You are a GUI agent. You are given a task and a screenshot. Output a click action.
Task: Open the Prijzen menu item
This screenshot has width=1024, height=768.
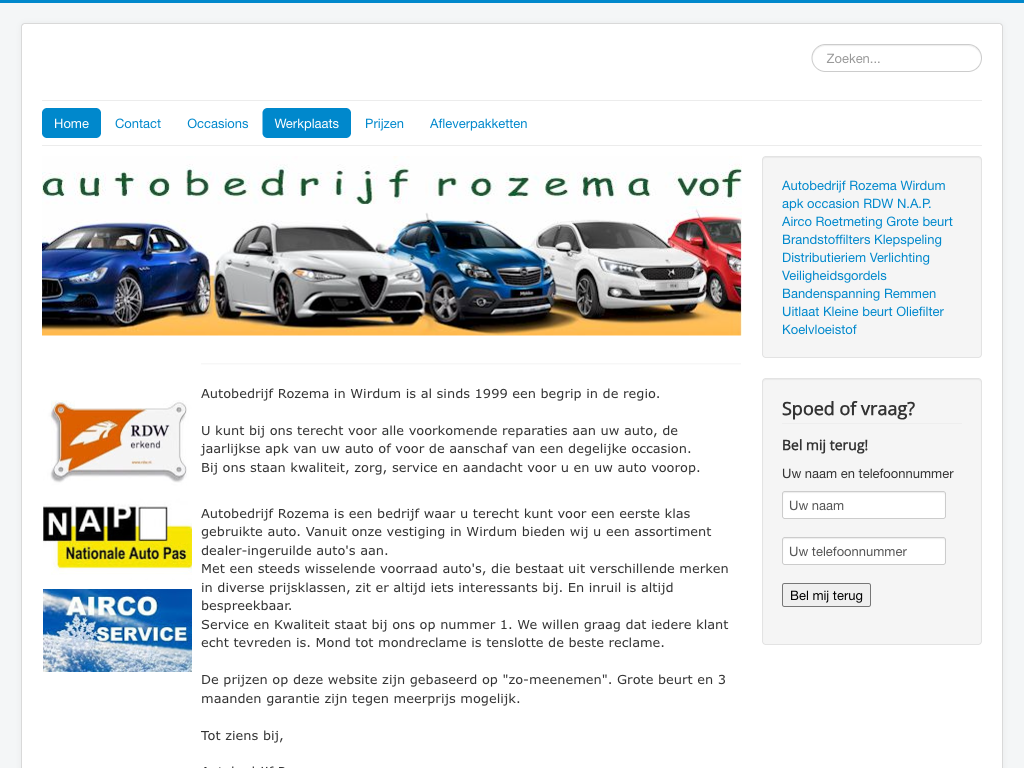tap(384, 123)
